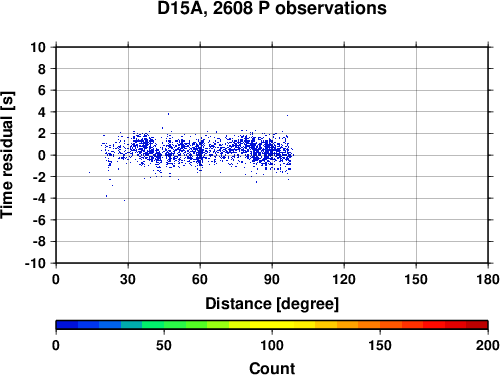Image resolution: width=500 pixels, height=375 pixels.
Task: Click the x-axis tick label 180
Action: pyautogui.click(x=488, y=279)
